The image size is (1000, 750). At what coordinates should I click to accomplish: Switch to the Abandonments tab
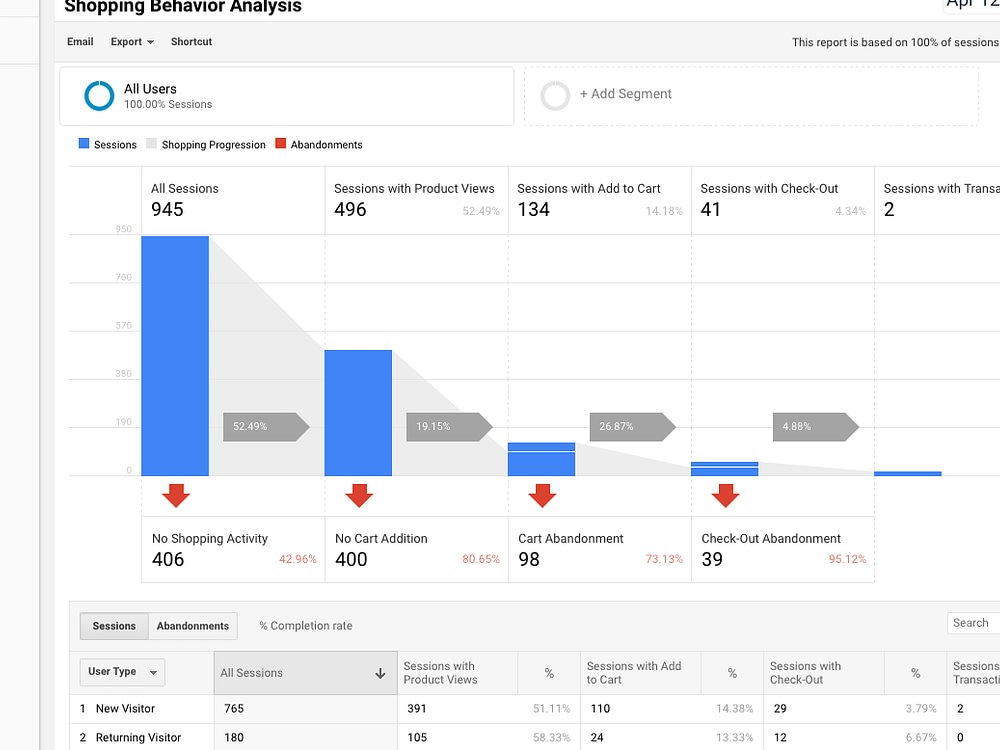click(x=193, y=626)
